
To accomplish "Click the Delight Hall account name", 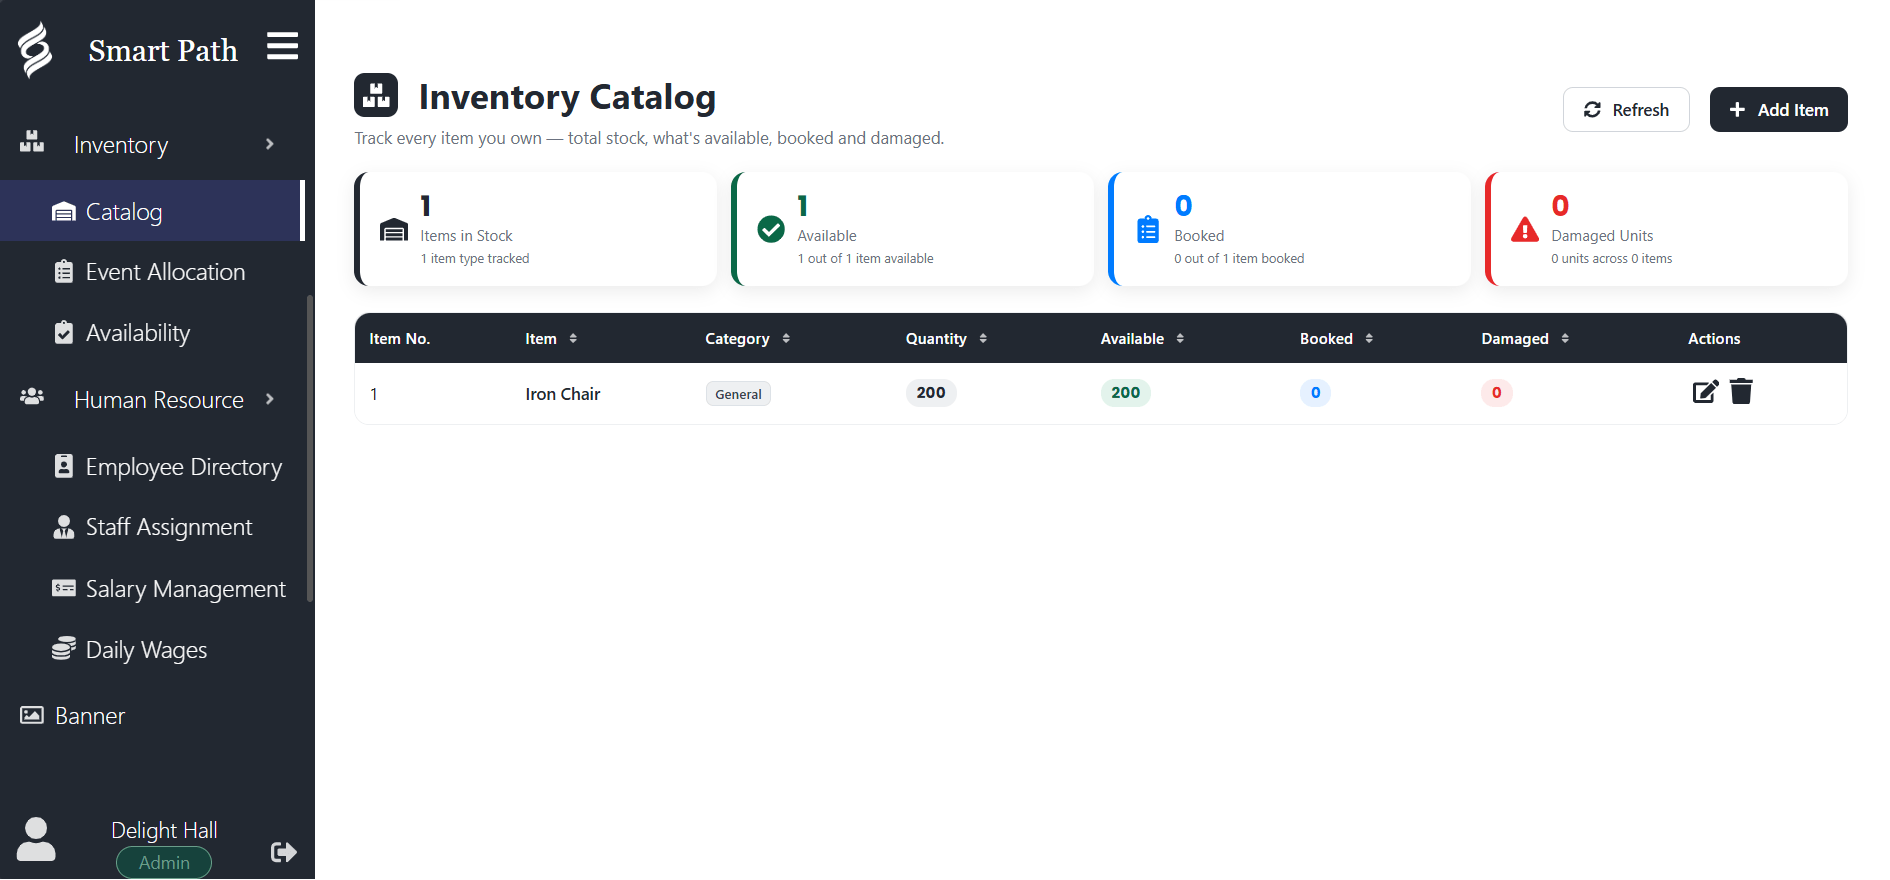I will pos(164,830).
